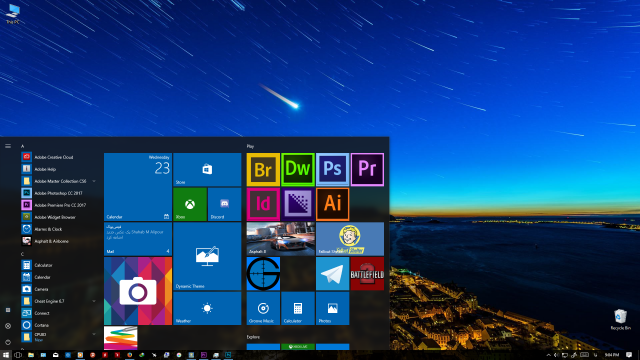Click the taskbar clock

tap(611, 355)
